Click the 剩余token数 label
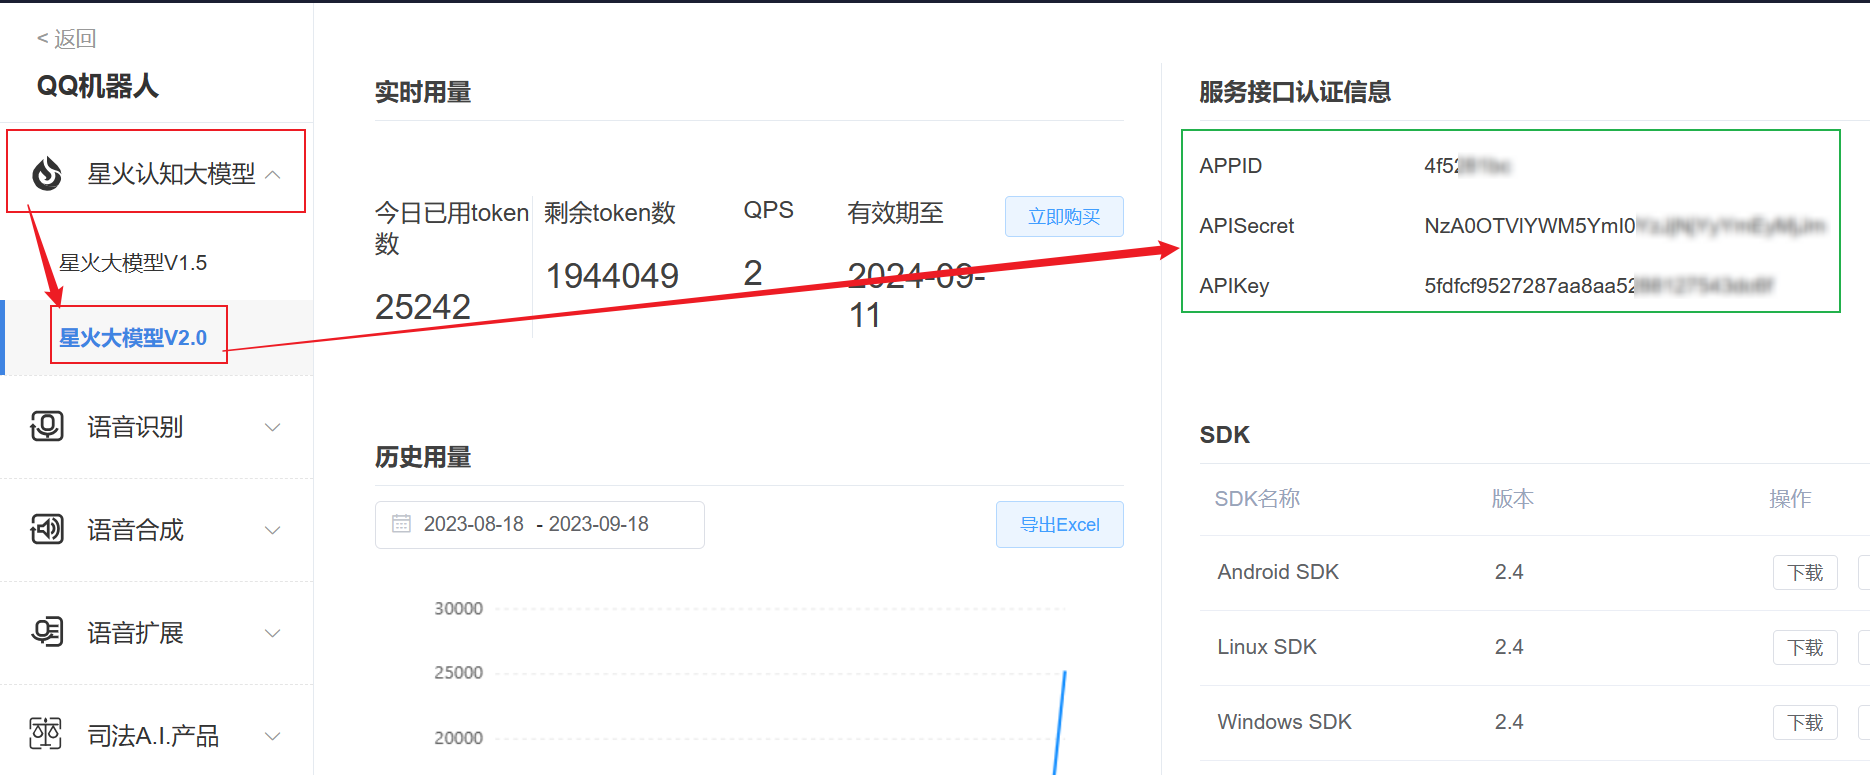The image size is (1870, 775). [610, 213]
